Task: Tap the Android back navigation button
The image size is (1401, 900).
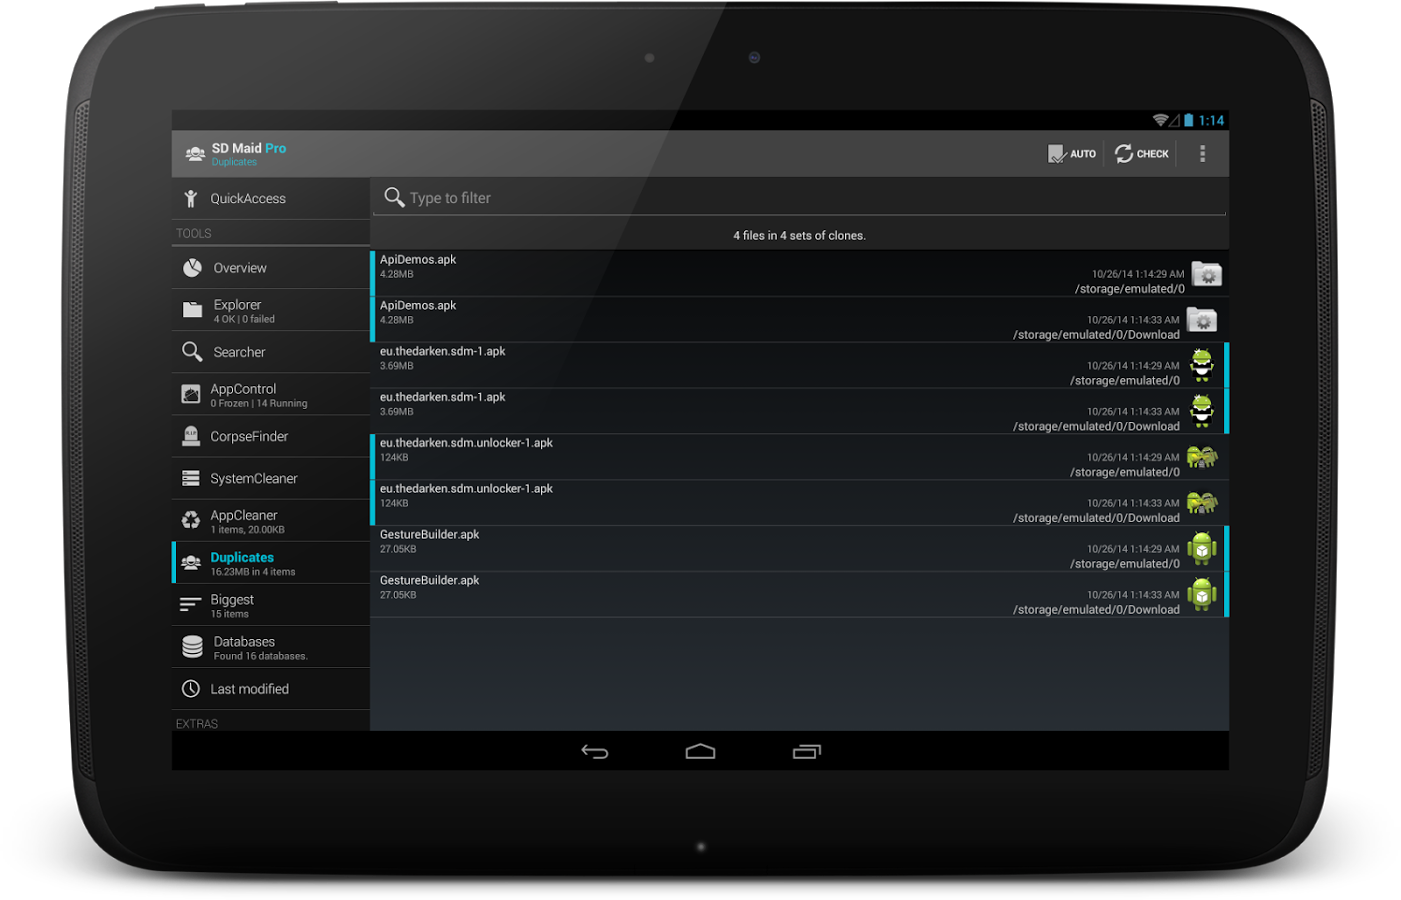Action: click(595, 752)
